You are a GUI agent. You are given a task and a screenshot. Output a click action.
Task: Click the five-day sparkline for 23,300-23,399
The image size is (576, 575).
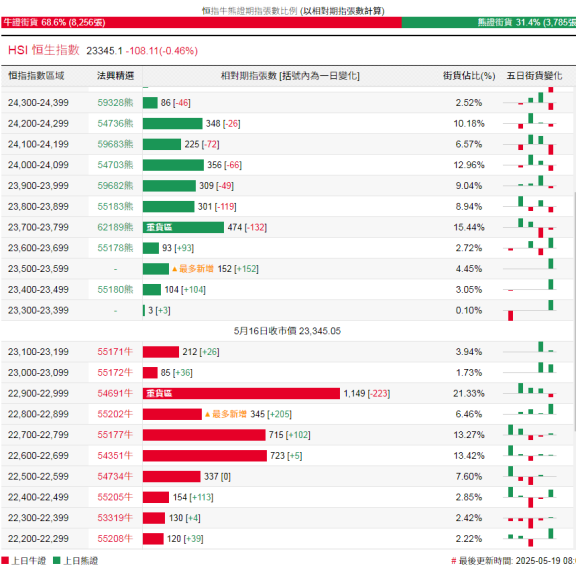529,310
